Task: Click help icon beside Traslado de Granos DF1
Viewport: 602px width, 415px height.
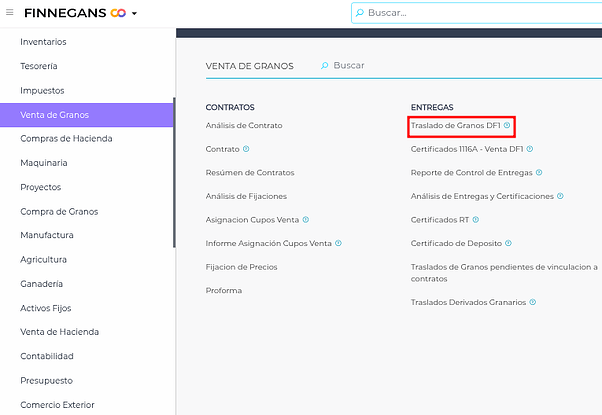Action: click(x=507, y=125)
